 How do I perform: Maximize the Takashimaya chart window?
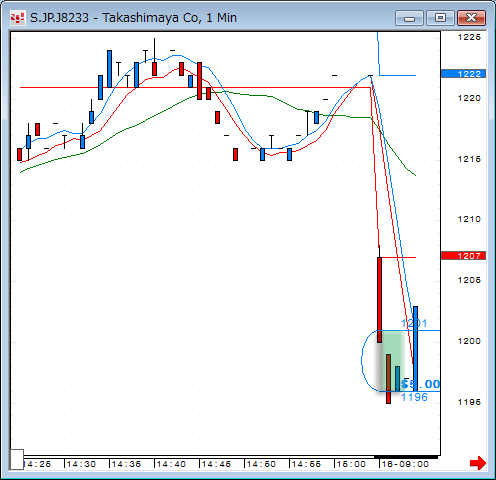tap(440, 18)
